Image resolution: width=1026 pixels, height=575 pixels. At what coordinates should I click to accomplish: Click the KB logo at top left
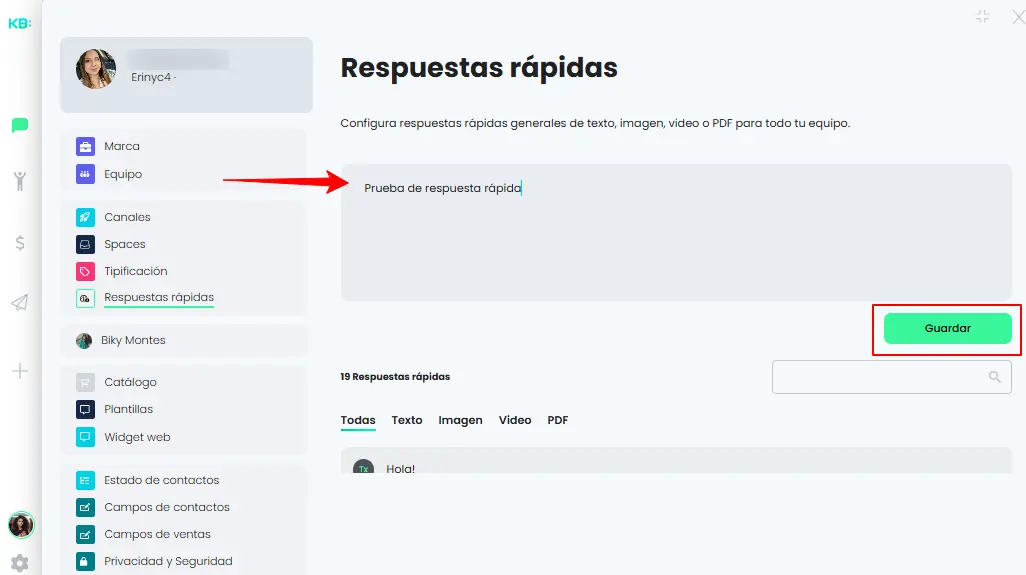(20, 24)
